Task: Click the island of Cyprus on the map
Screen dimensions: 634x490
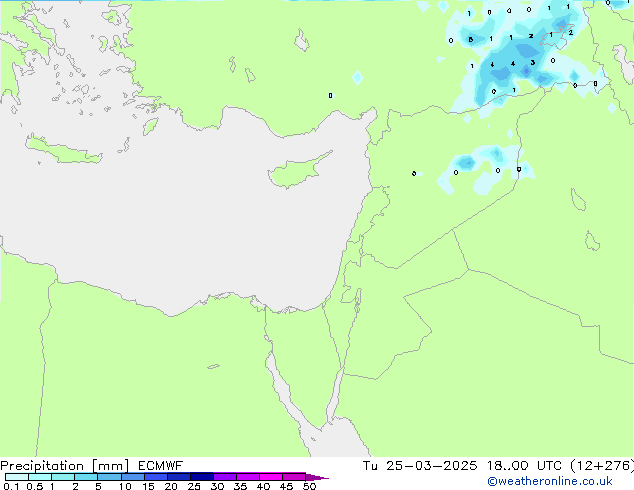Action: coord(297,172)
